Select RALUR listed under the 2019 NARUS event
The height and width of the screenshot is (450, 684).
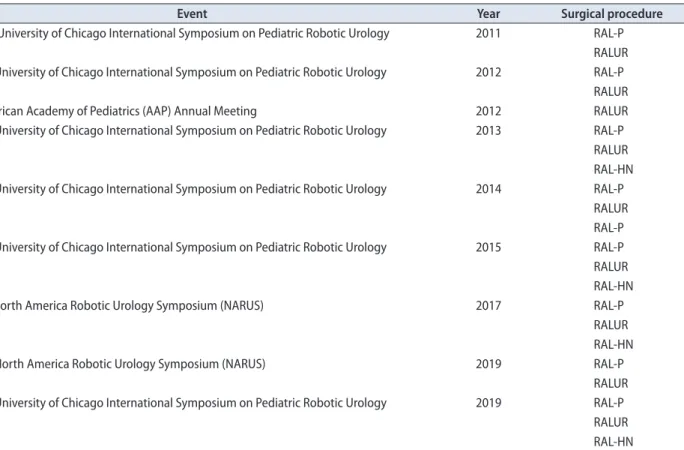(611, 384)
